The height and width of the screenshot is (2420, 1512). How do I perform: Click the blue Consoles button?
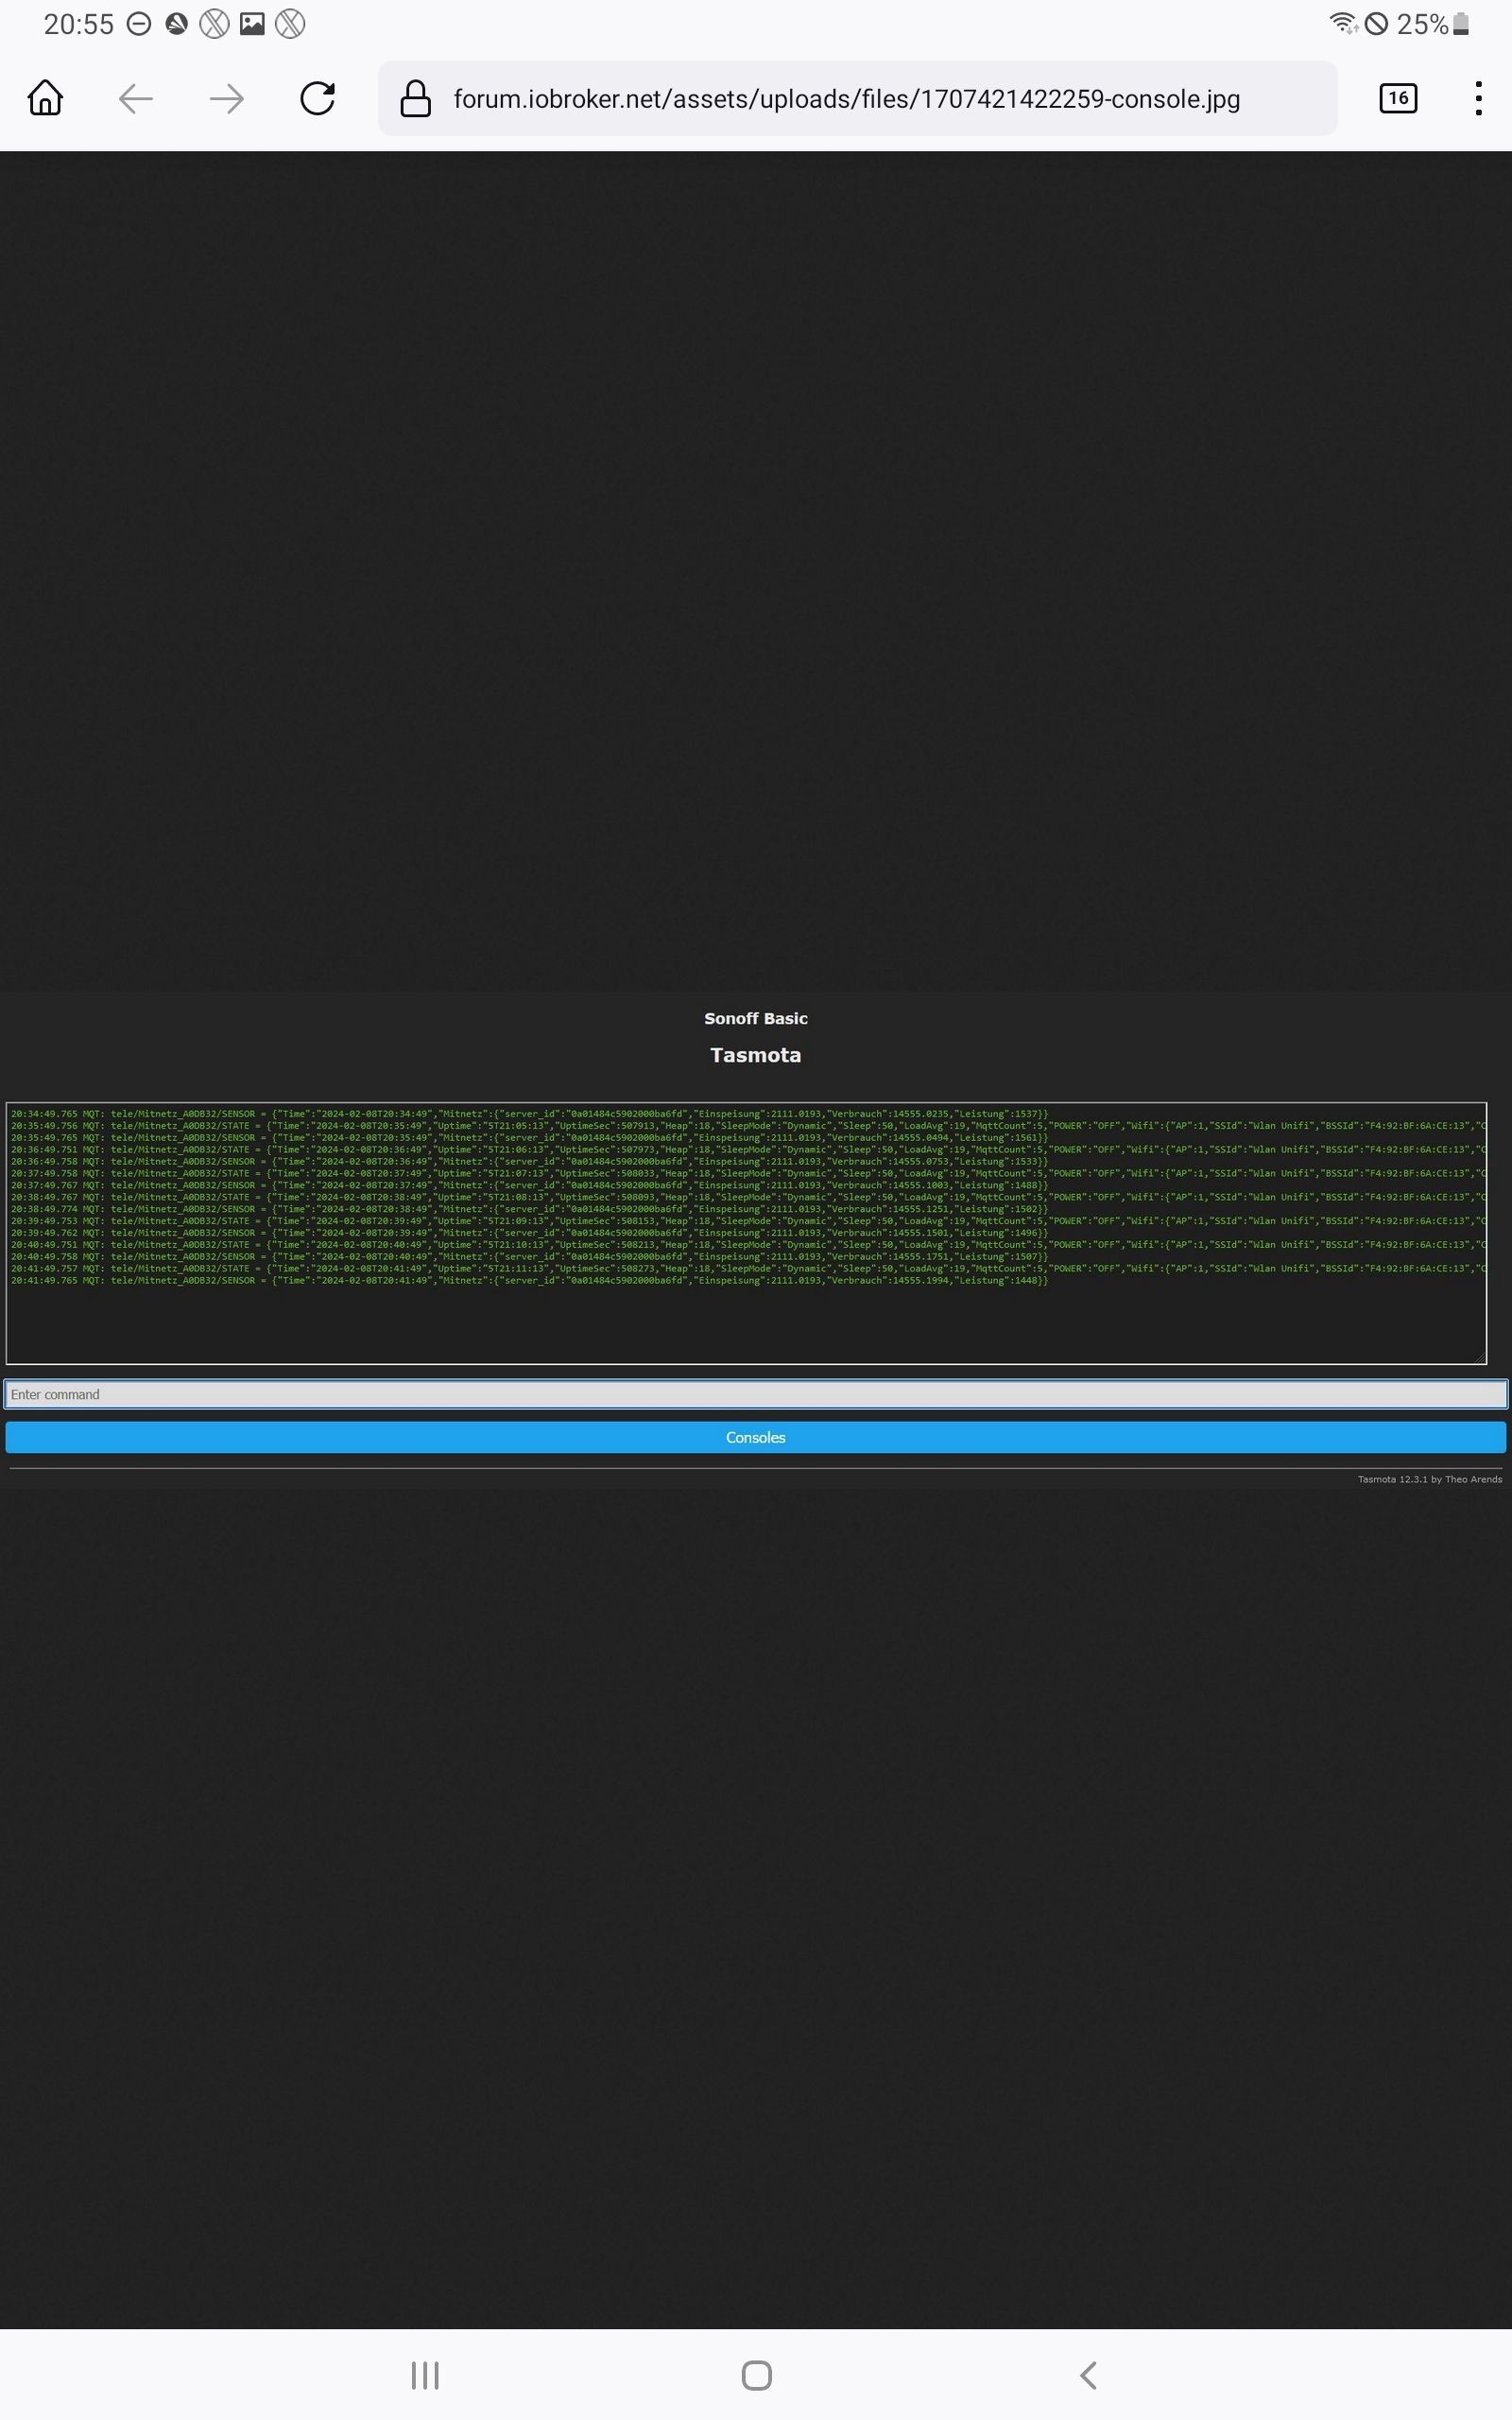756,1437
